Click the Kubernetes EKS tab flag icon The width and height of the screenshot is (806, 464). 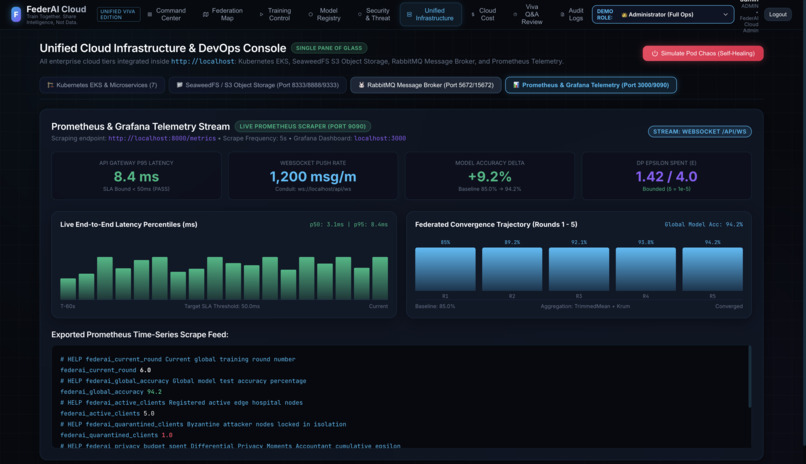[50, 85]
